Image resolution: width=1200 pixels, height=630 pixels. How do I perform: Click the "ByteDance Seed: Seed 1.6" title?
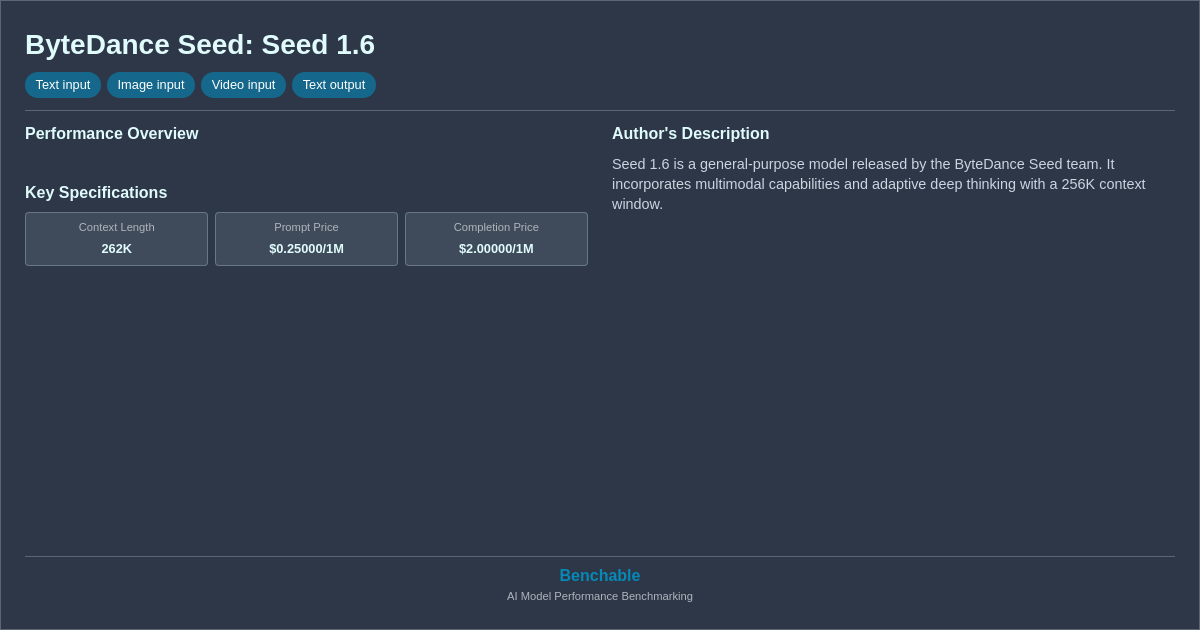click(x=200, y=44)
